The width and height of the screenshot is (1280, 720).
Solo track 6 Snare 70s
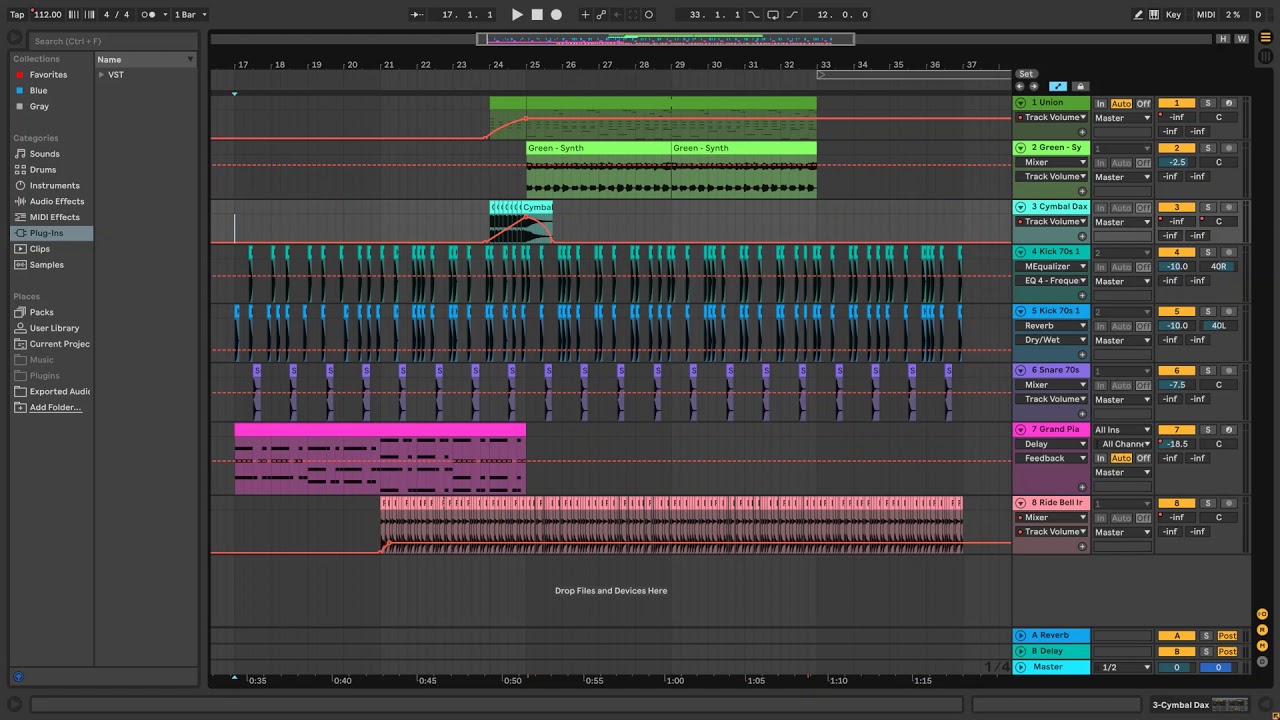tap(1207, 371)
